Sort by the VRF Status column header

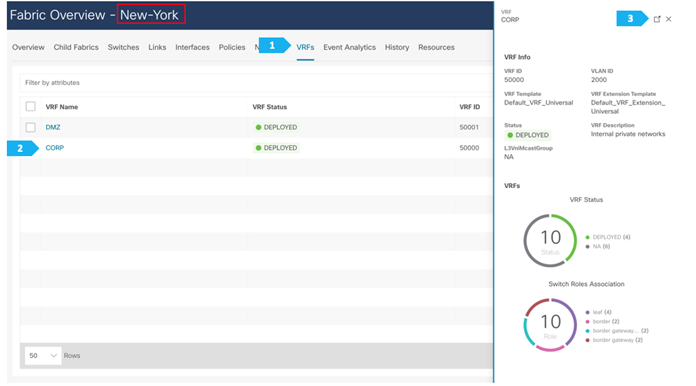click(269, 107)
